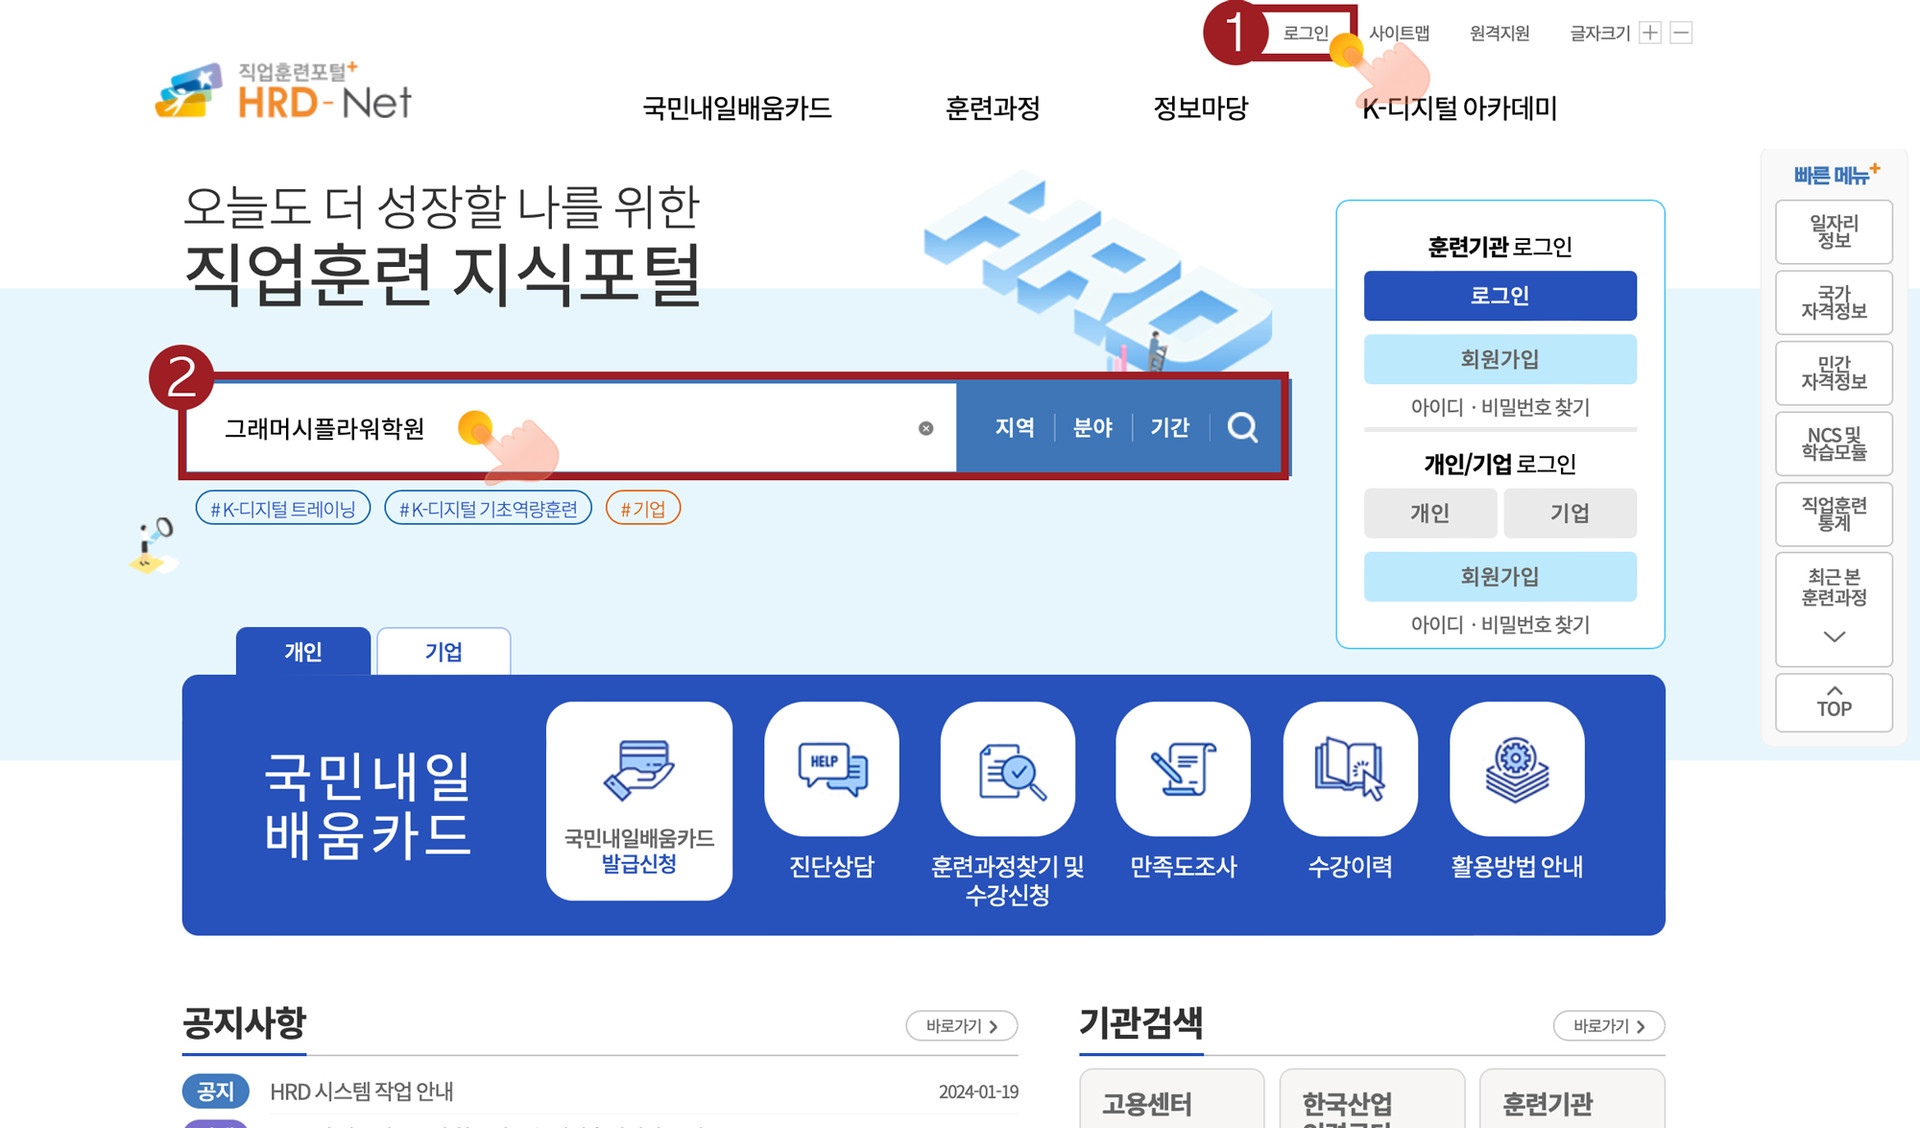Screen dimensions: 1920x1128
Task: Switch to the 기업 tab
Action: (443, 652)
